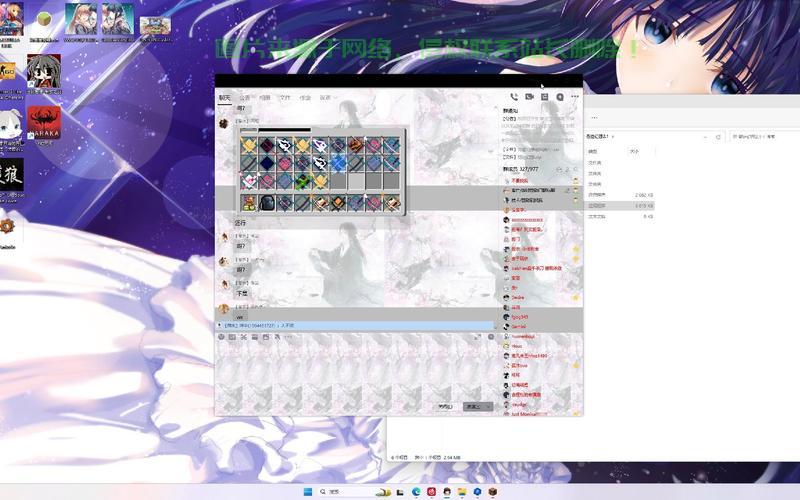Click the GIF icon in input toolbar
Viewport: 800px width, 500px height.
(232, 337)
